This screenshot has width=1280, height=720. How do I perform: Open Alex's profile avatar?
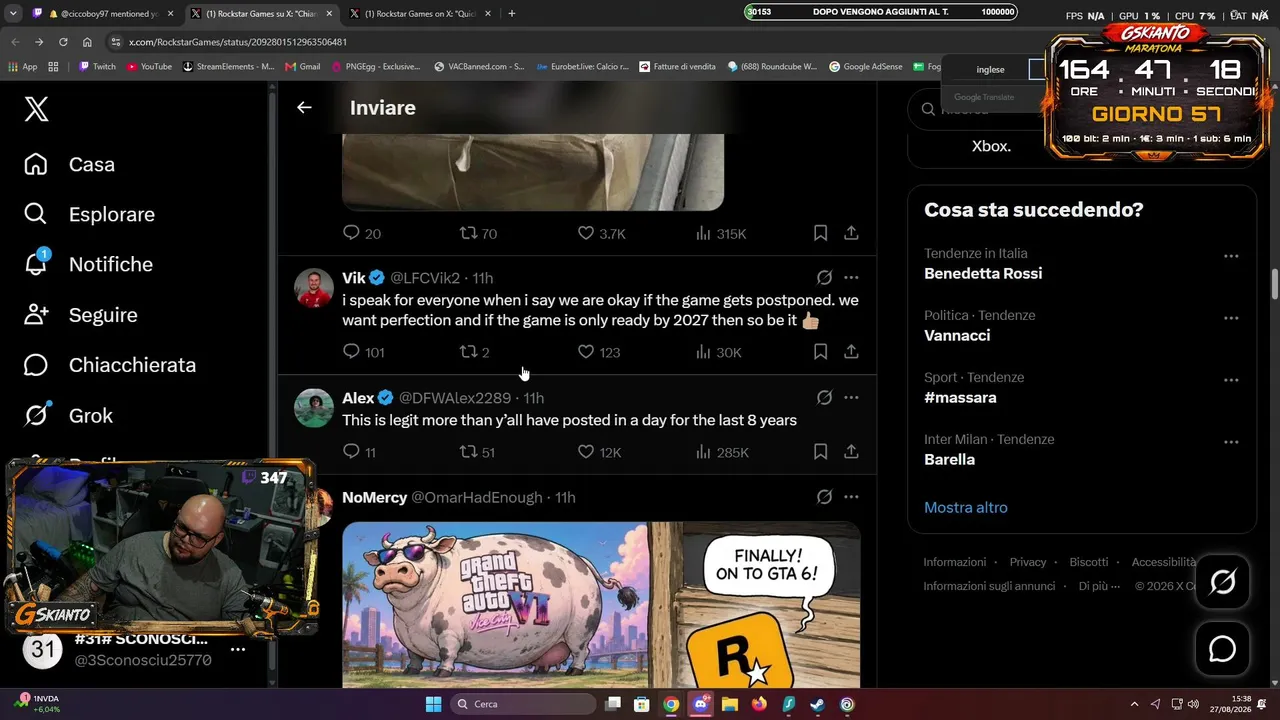point(314,408)
